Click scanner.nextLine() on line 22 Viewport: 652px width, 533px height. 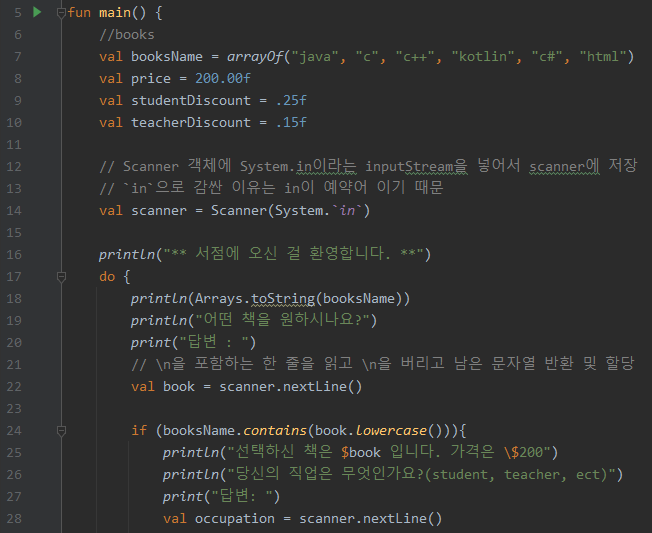(290, 387)
